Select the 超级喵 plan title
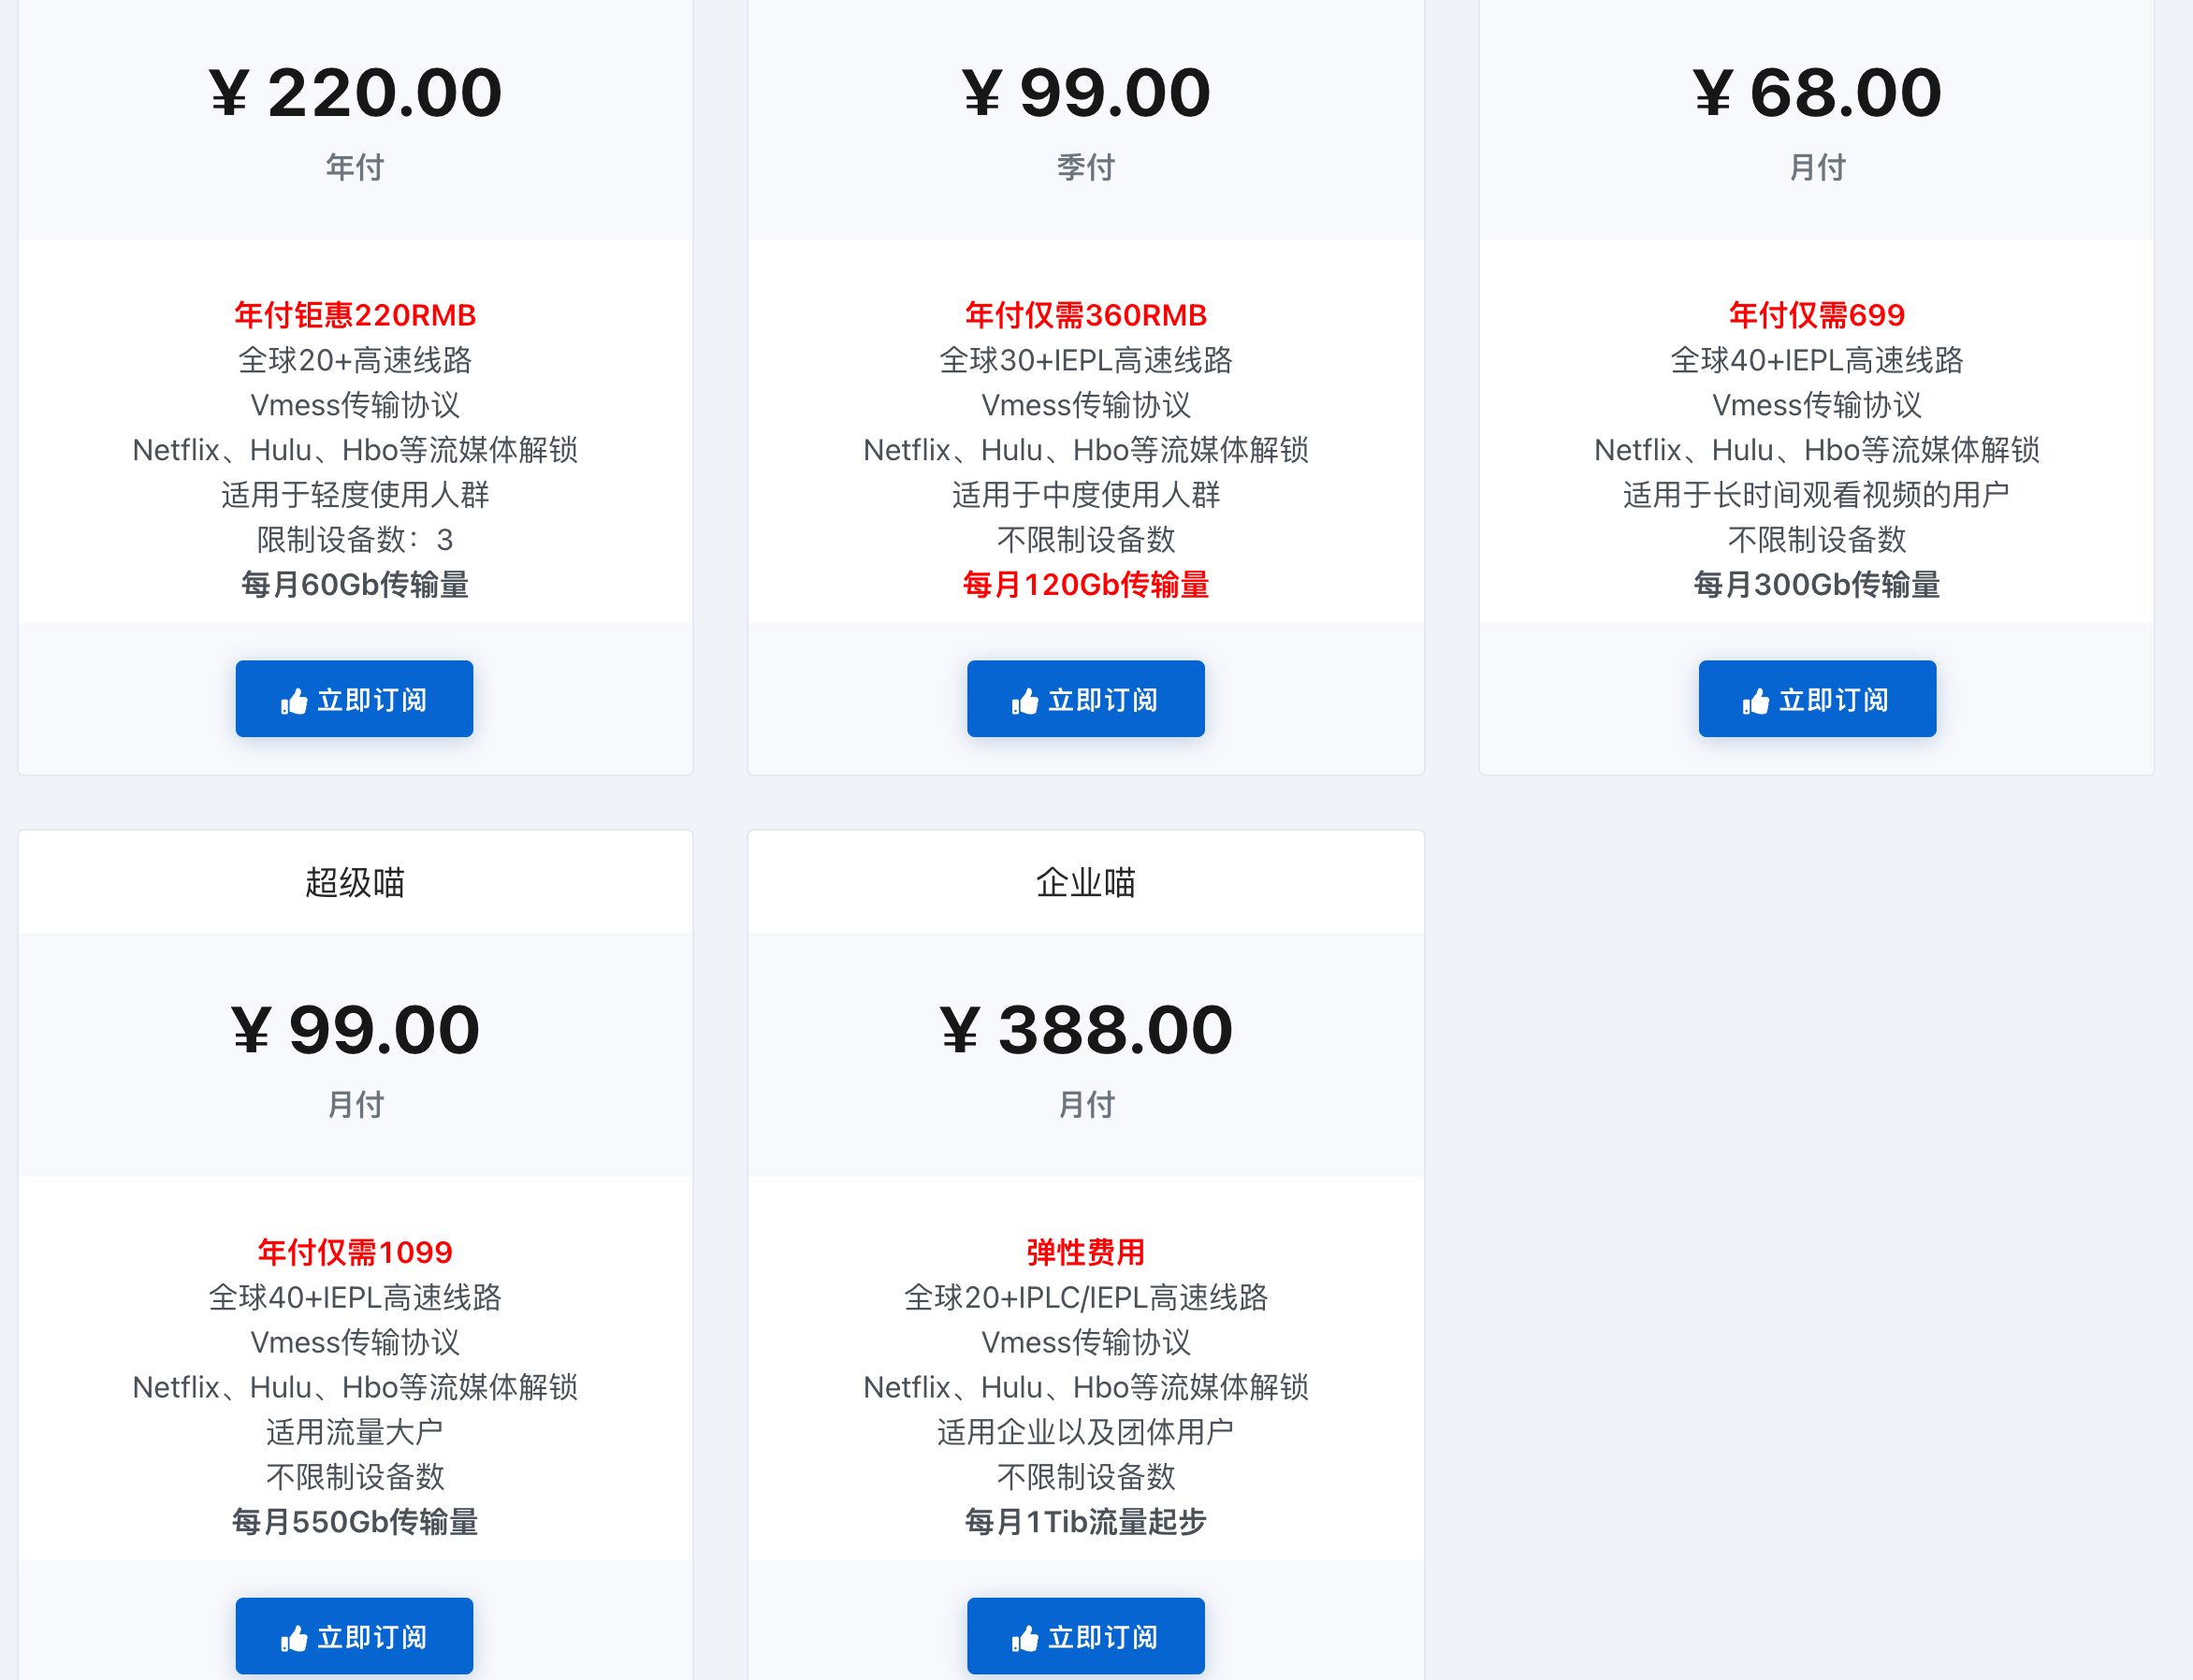This screenshot has width=2193, height=1680. pyautogui.click(x=355, y=883)
